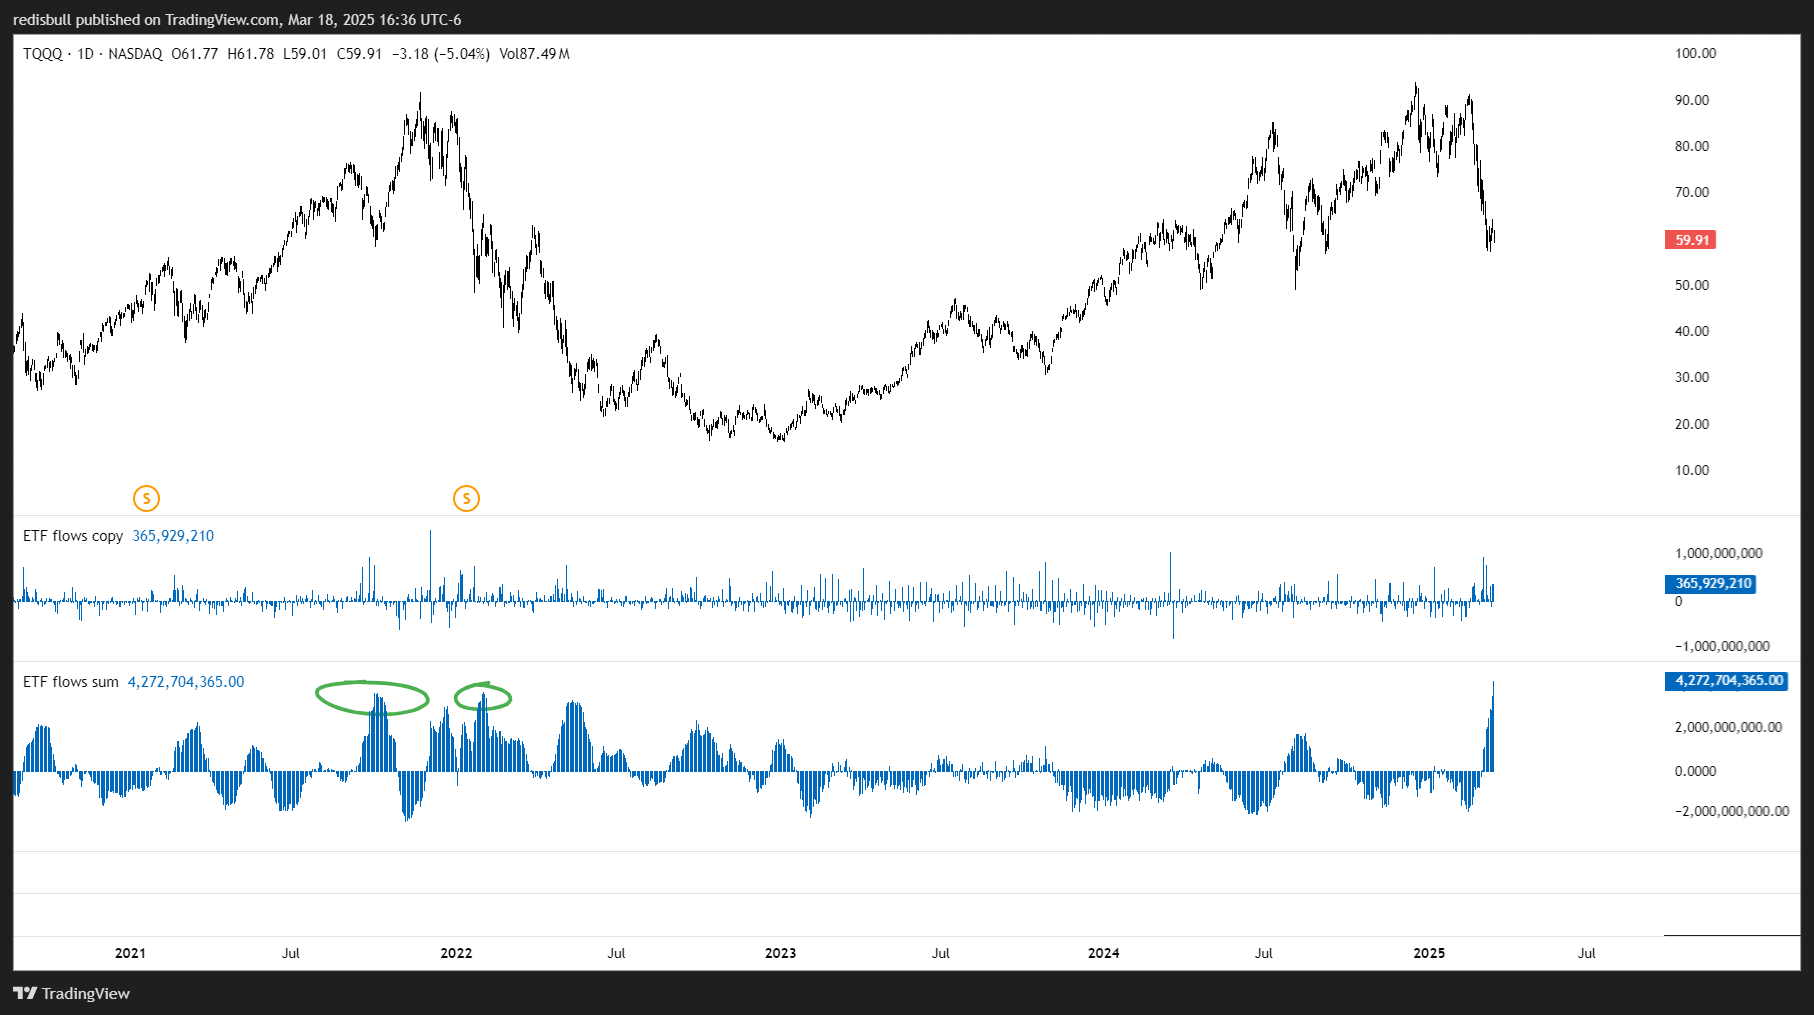Click the blue 365,929,210 scale label
Viewport: 1814px width, 1015px height.
(1710, 584)
